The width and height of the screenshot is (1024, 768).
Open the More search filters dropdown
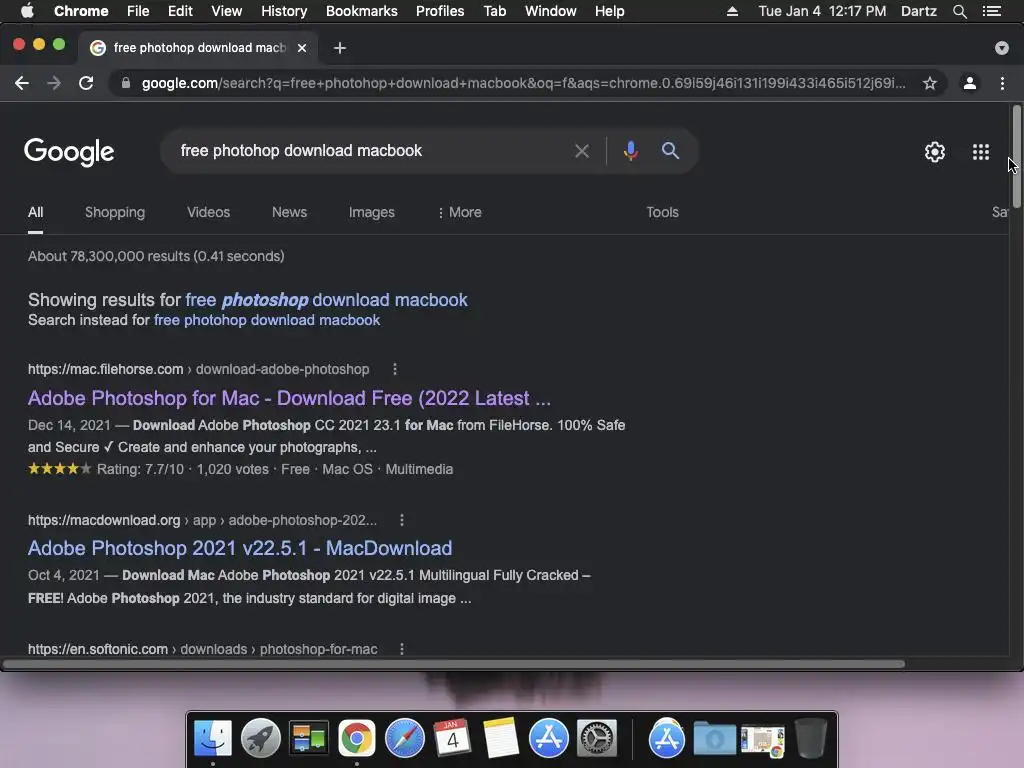coord(460,212)
